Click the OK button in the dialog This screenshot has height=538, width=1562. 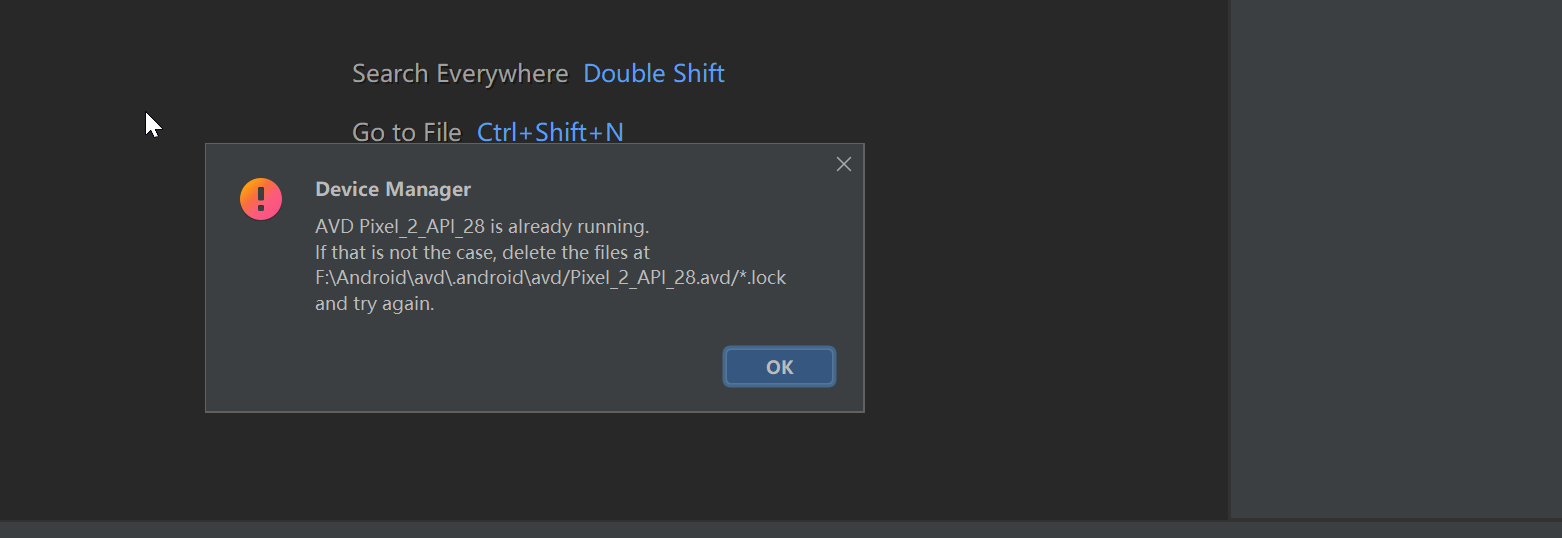779,367
